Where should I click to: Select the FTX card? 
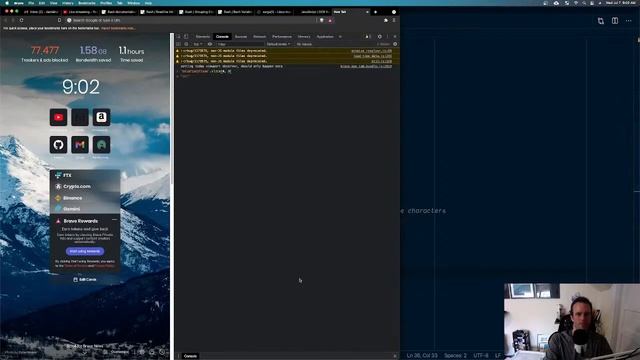point(85,175)
